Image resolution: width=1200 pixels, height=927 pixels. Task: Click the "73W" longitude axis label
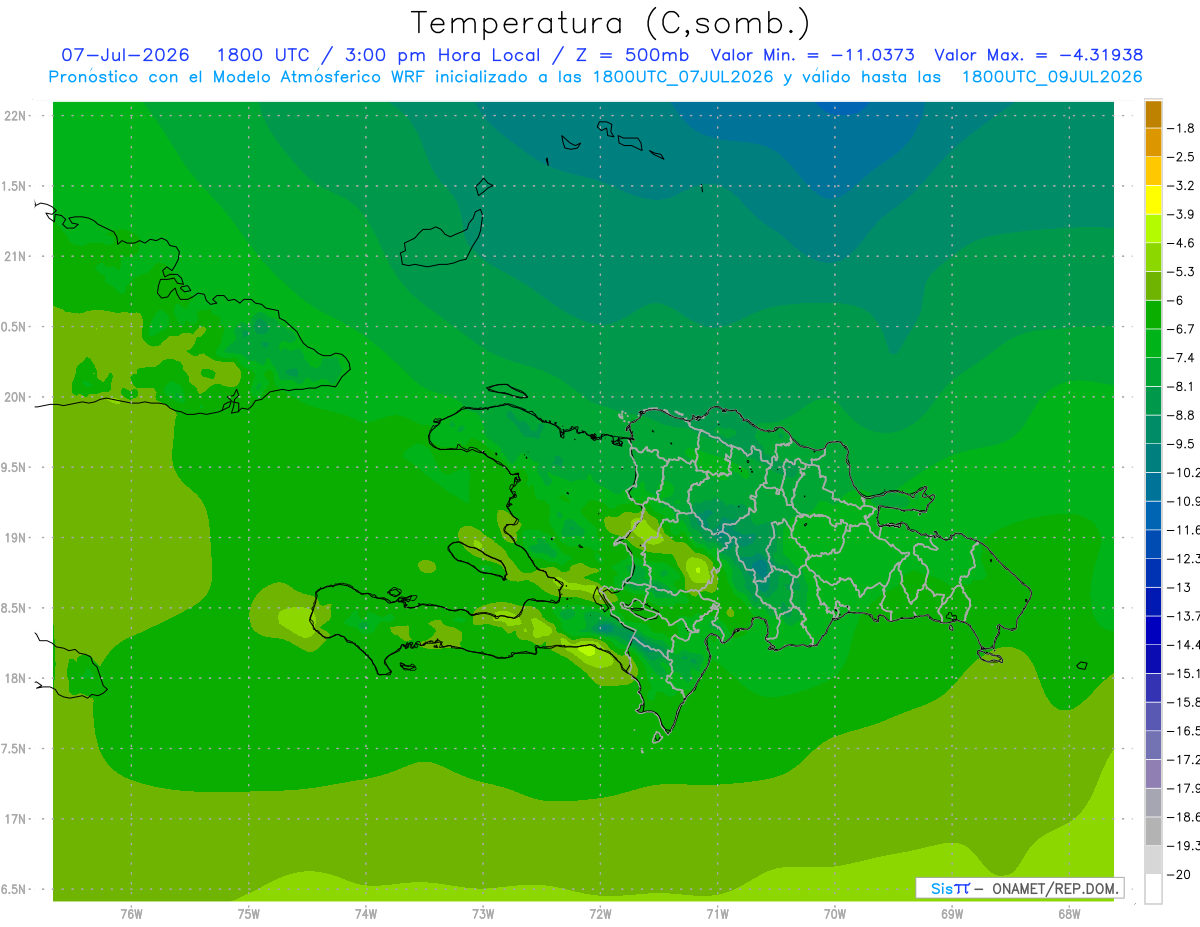[483, 913]
